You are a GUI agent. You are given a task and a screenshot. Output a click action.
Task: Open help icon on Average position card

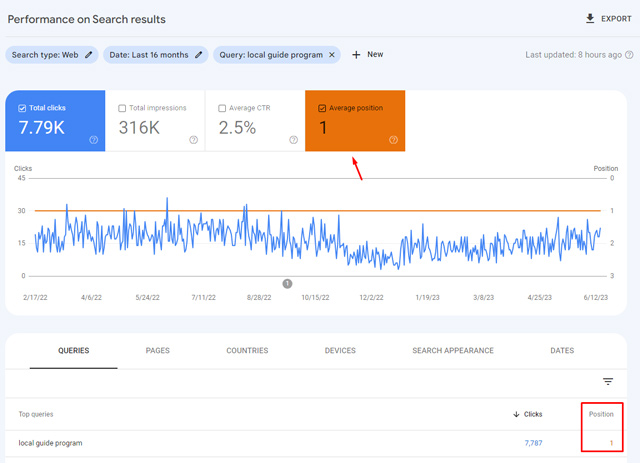tap(393, 140)
